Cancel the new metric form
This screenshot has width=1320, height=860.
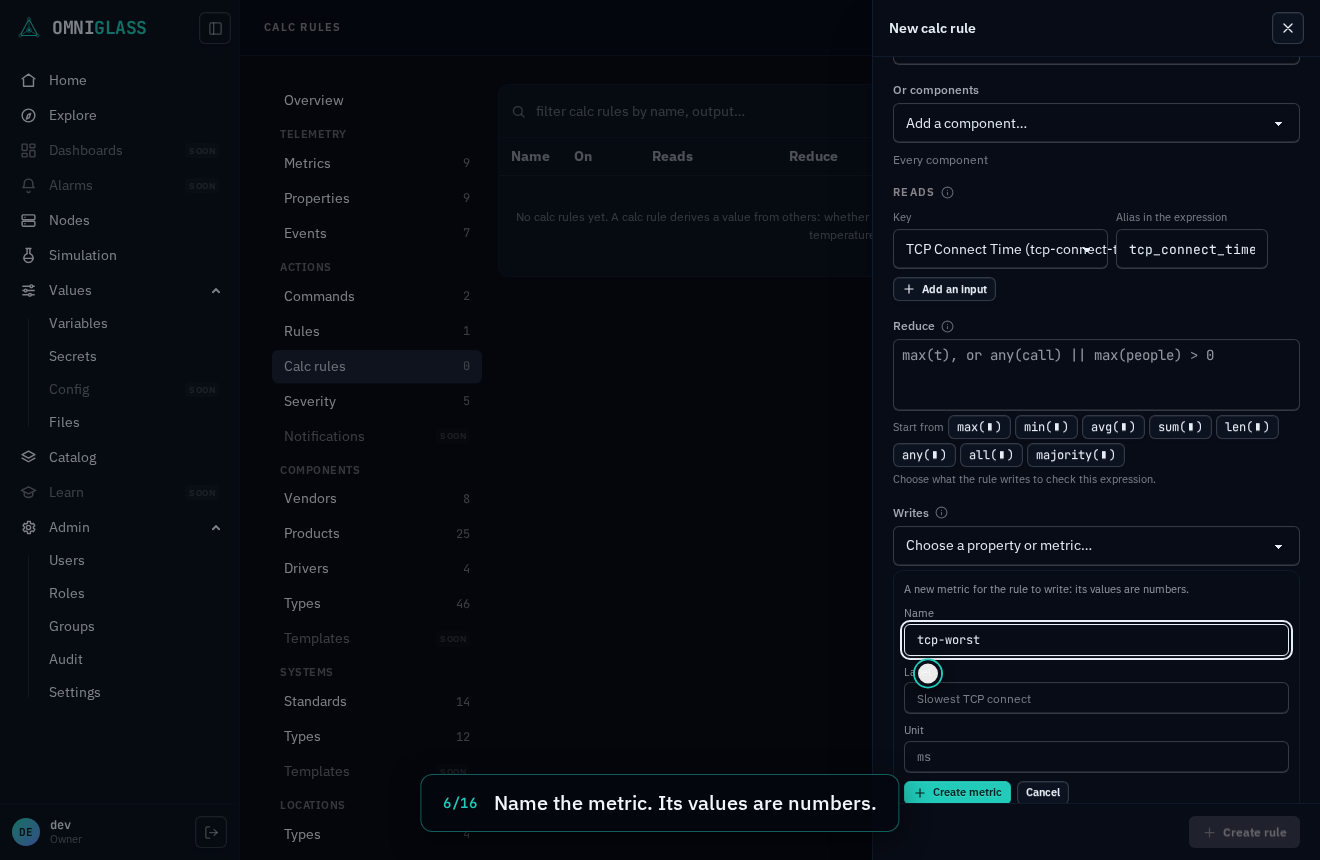click(x=1043, y=793)
